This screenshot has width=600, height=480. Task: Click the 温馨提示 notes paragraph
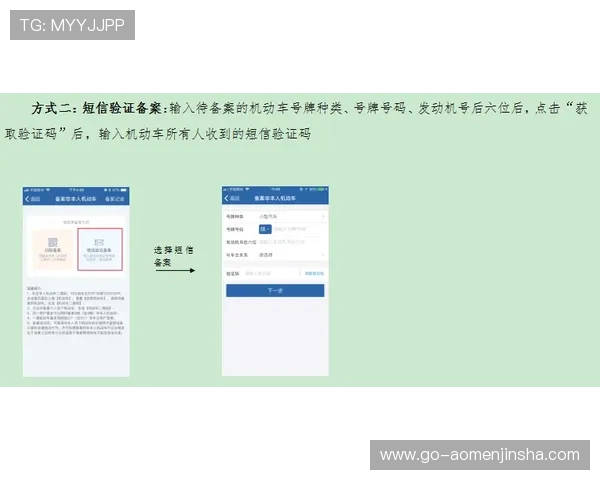pyautogui.click(x=75, y=311)
